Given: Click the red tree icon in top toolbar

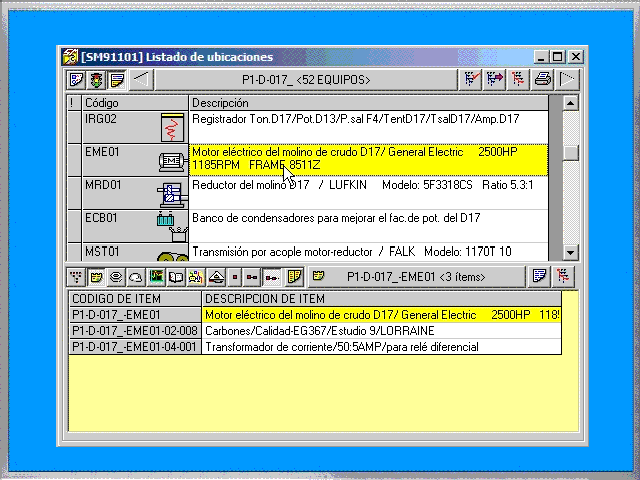Looking at the screenshot, I should coord(518,79).
